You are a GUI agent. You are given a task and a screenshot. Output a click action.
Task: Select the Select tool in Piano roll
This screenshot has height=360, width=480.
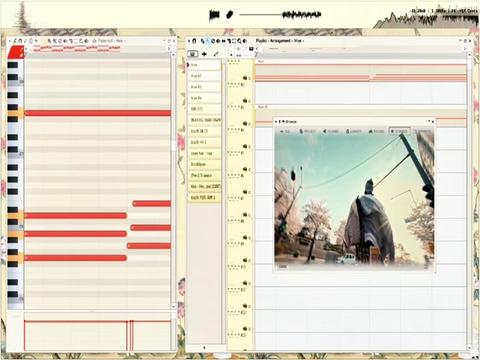tap(76, 41)
